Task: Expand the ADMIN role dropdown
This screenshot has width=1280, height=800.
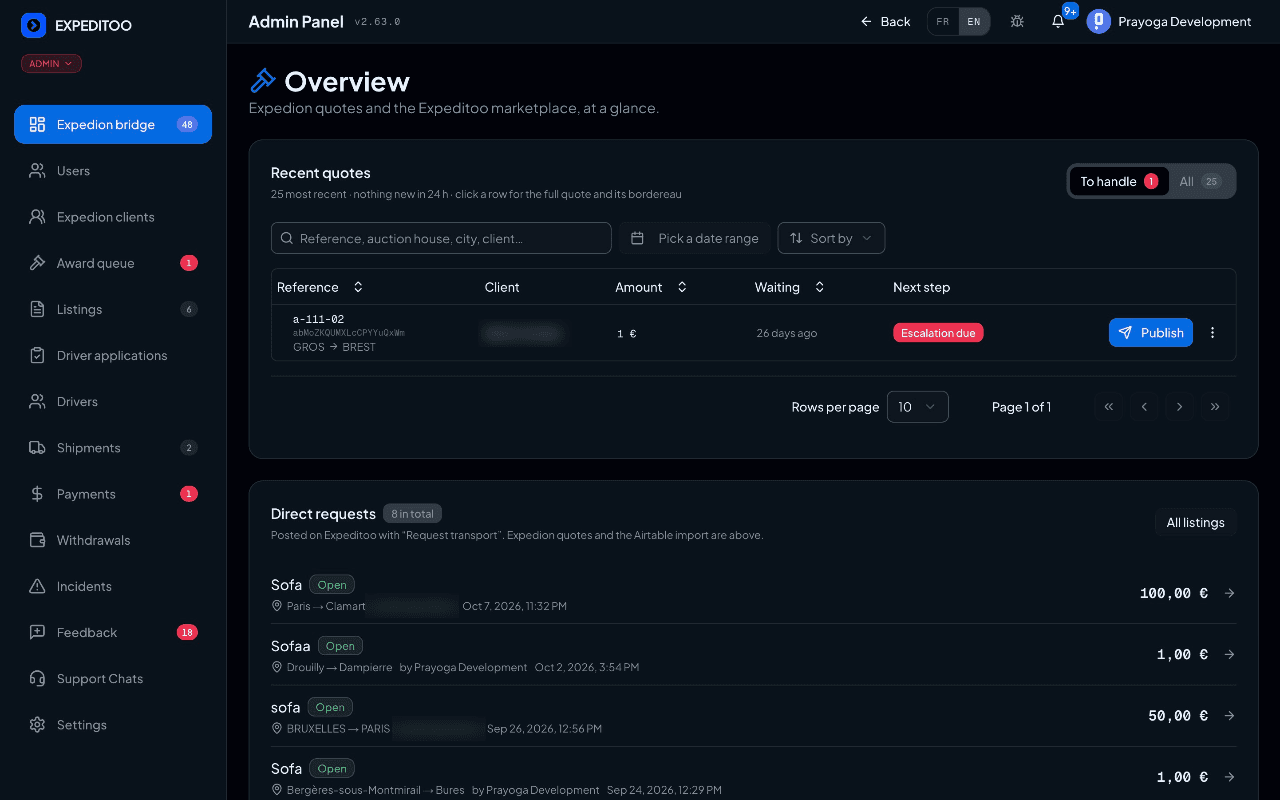Action: (51, 64)
